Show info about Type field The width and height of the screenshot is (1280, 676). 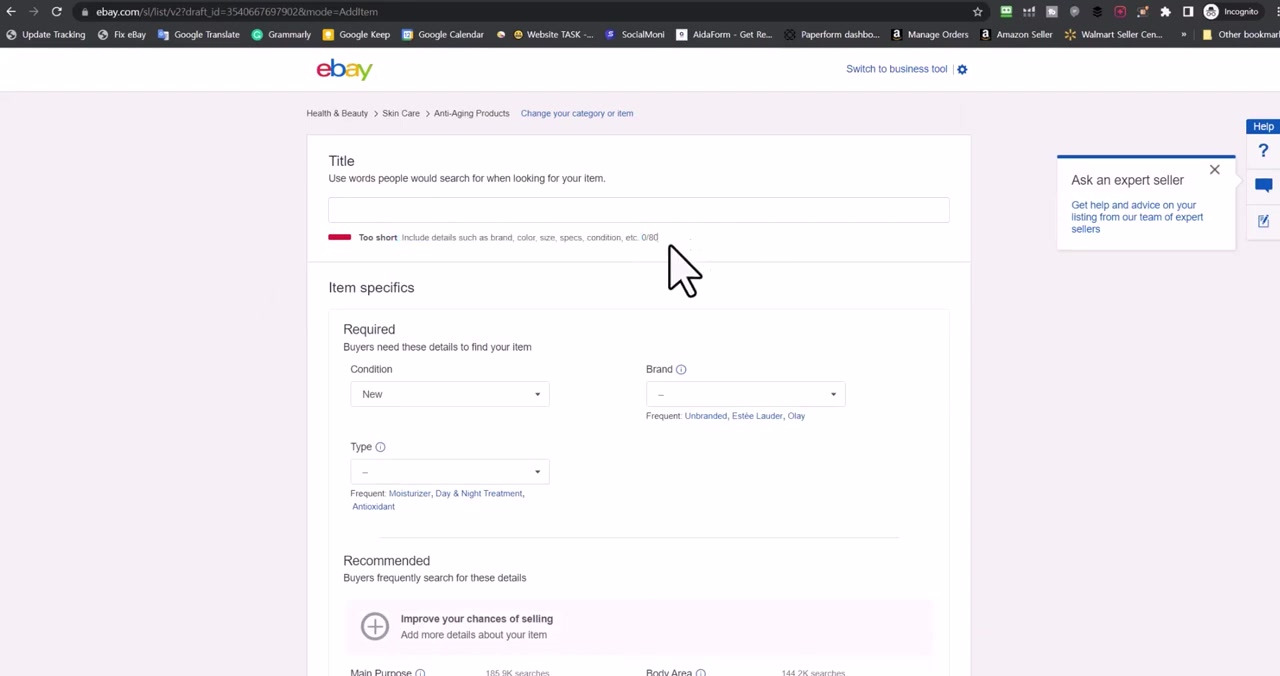[x=380, y=447]
